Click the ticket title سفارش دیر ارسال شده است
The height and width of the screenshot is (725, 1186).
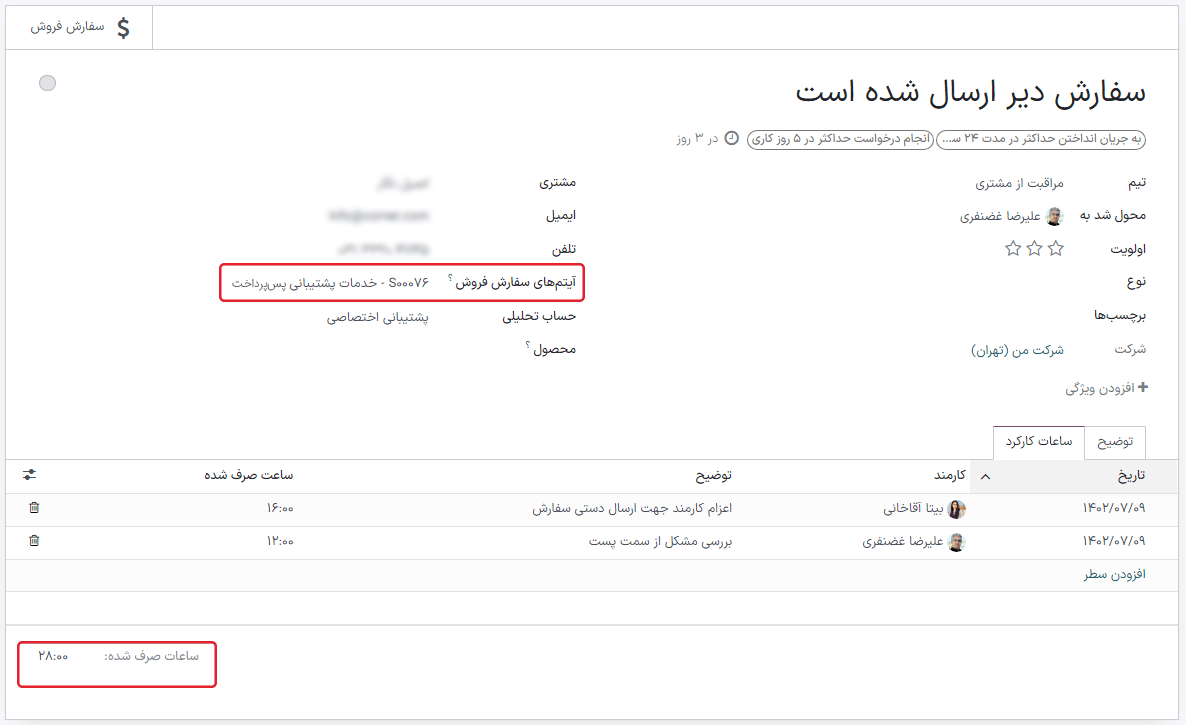(970, 92)
